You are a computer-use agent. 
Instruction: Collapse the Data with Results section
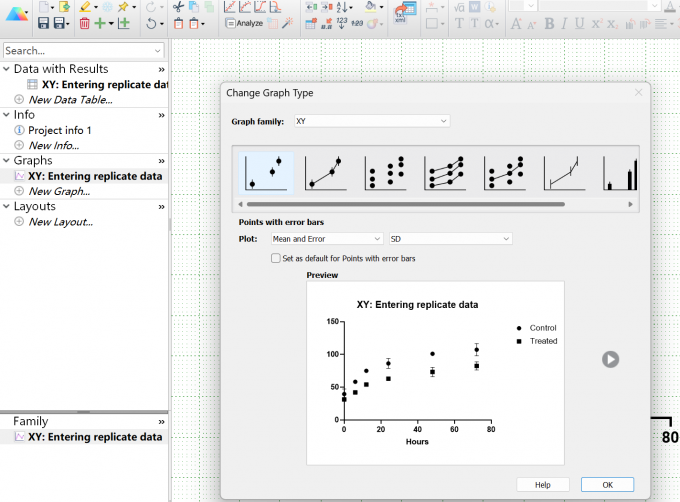pyautogui.click(x=6, y=69)
